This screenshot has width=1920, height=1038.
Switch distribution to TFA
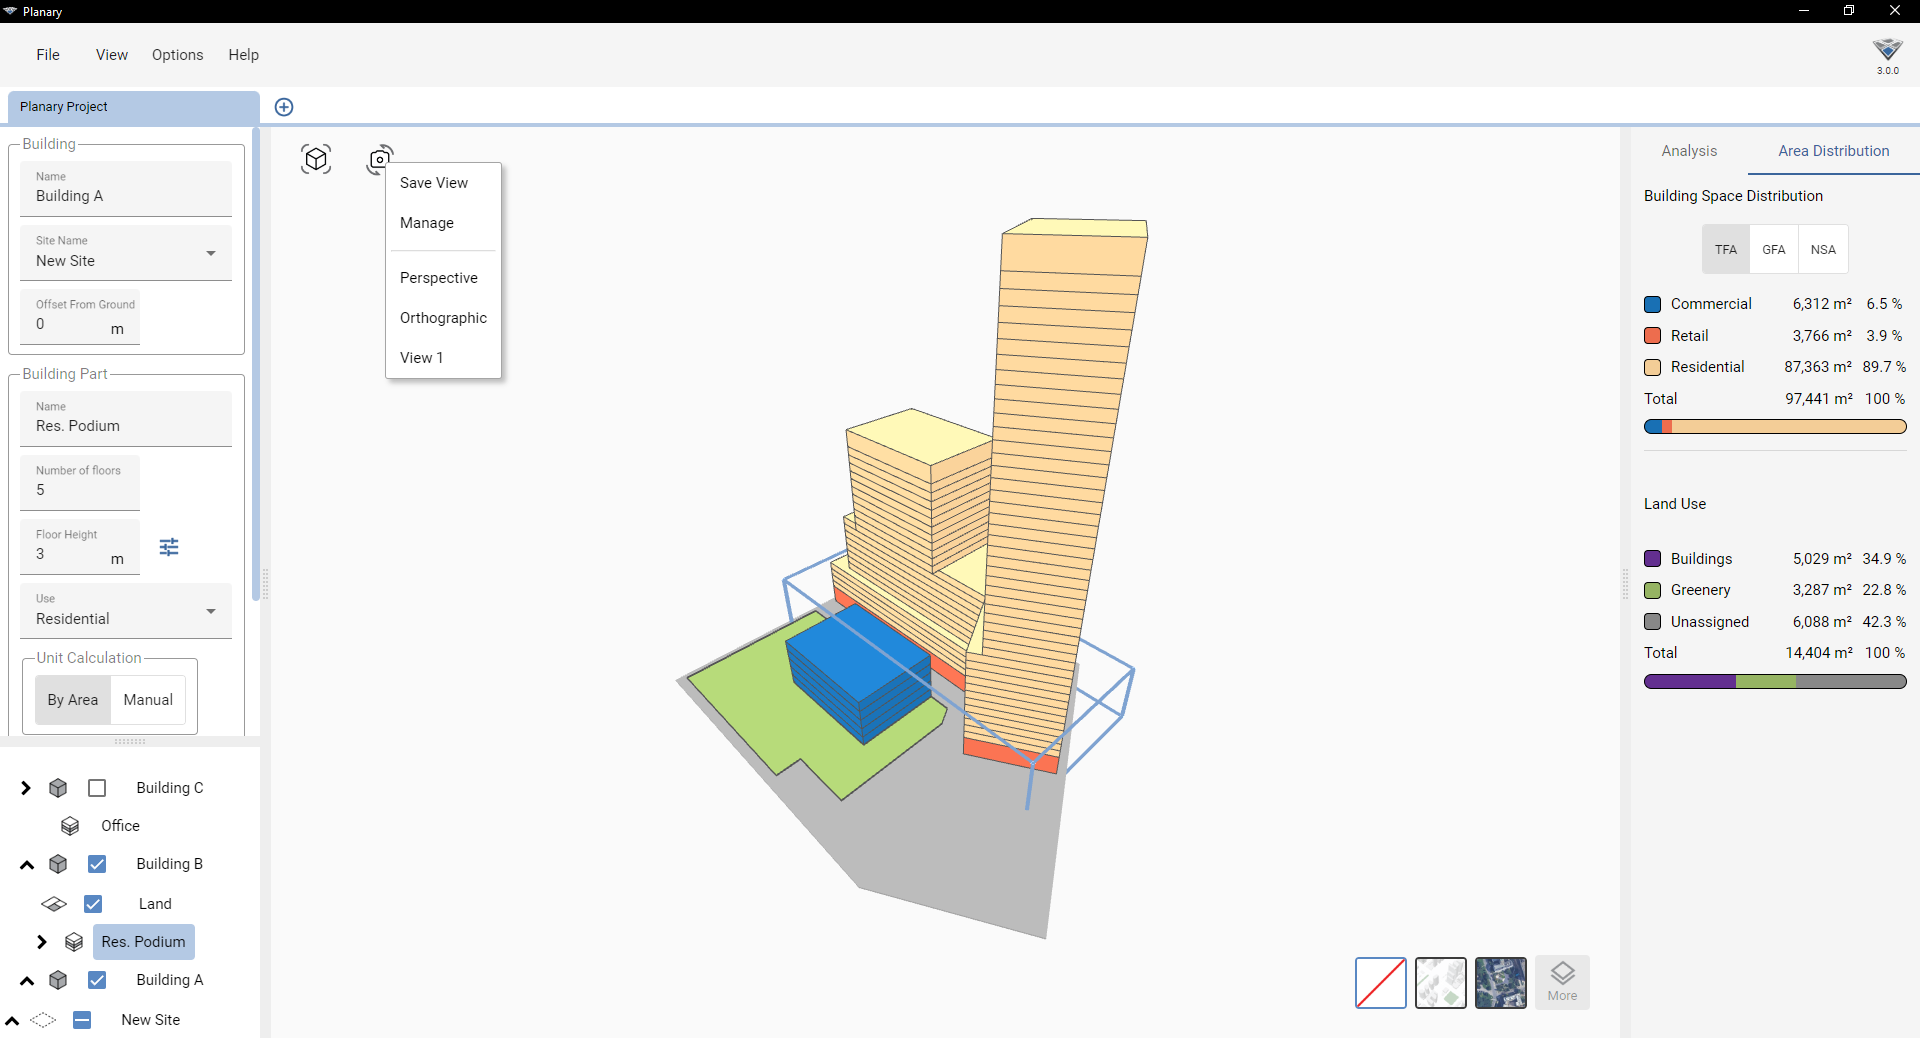point(1726,249)
